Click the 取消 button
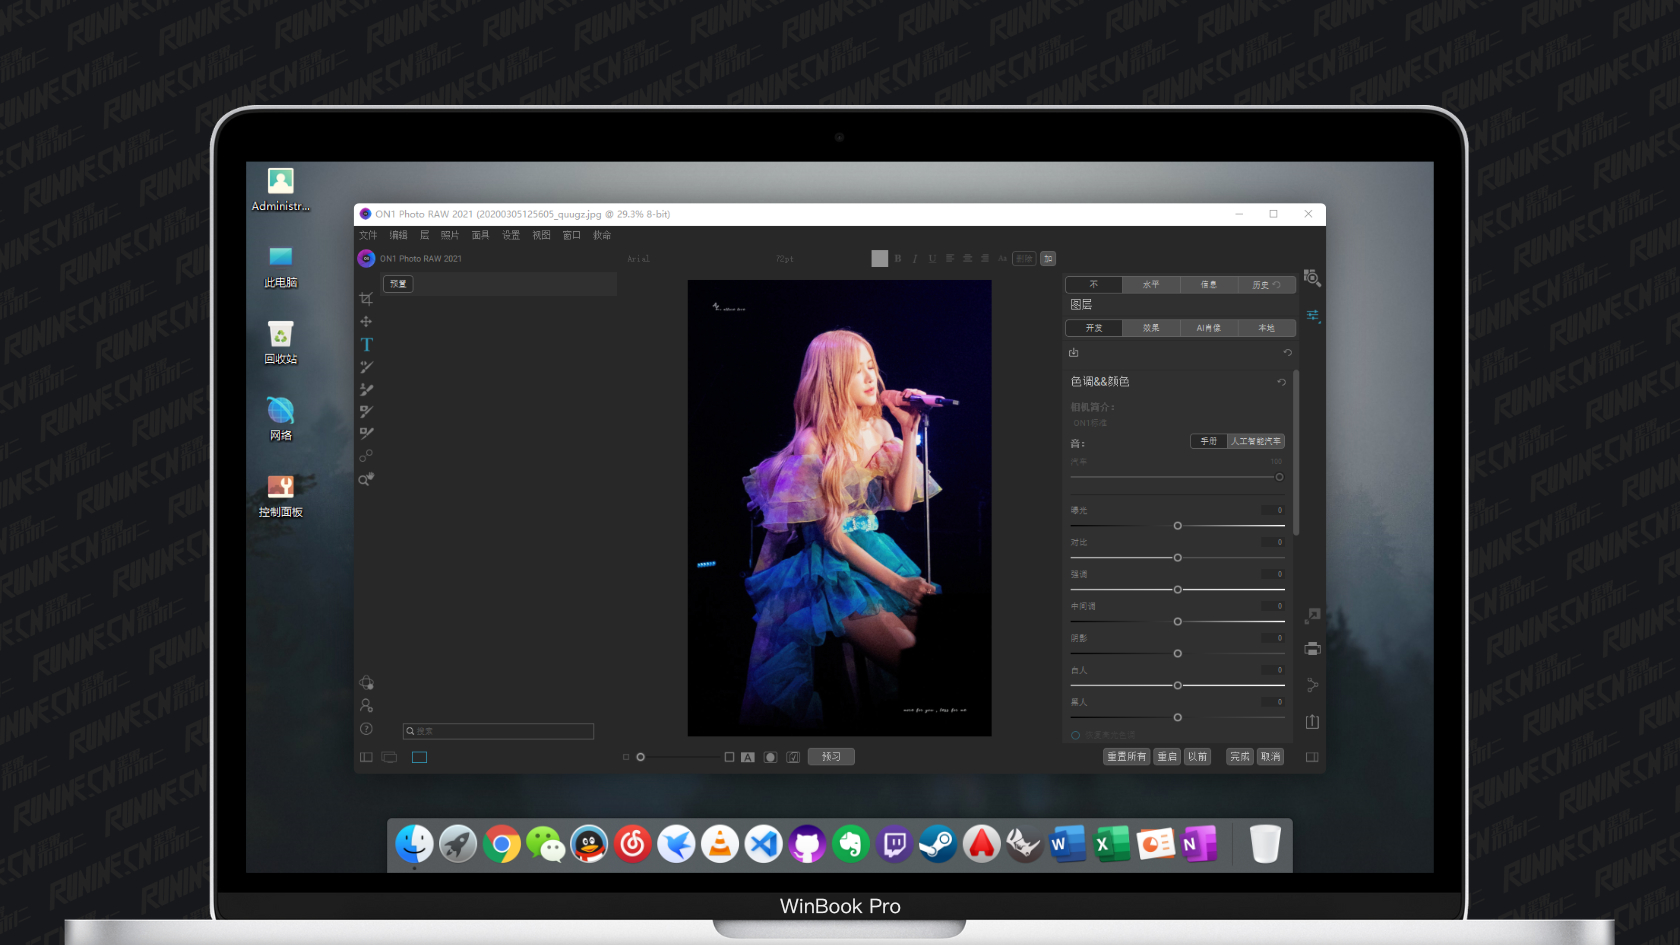This screenshot has width=1680, height=945. point(1270,757)
